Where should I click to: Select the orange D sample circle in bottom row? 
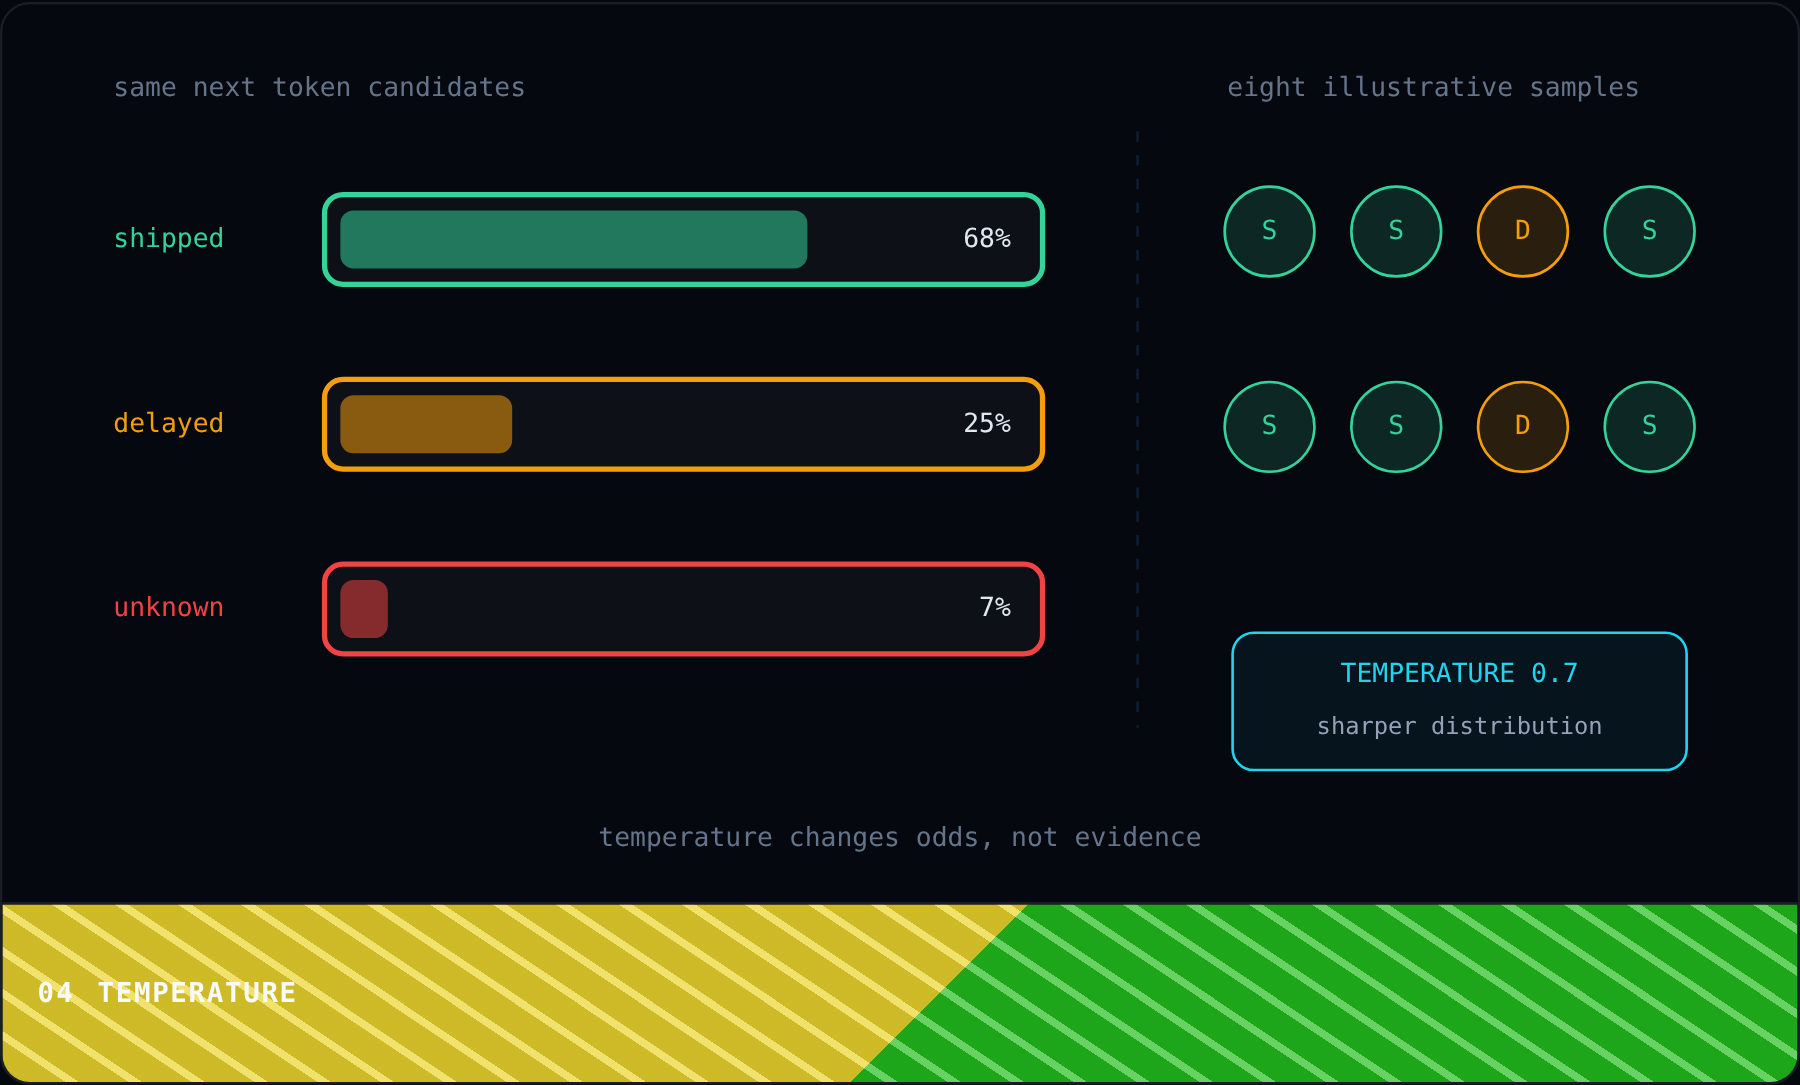point(1522,427)
